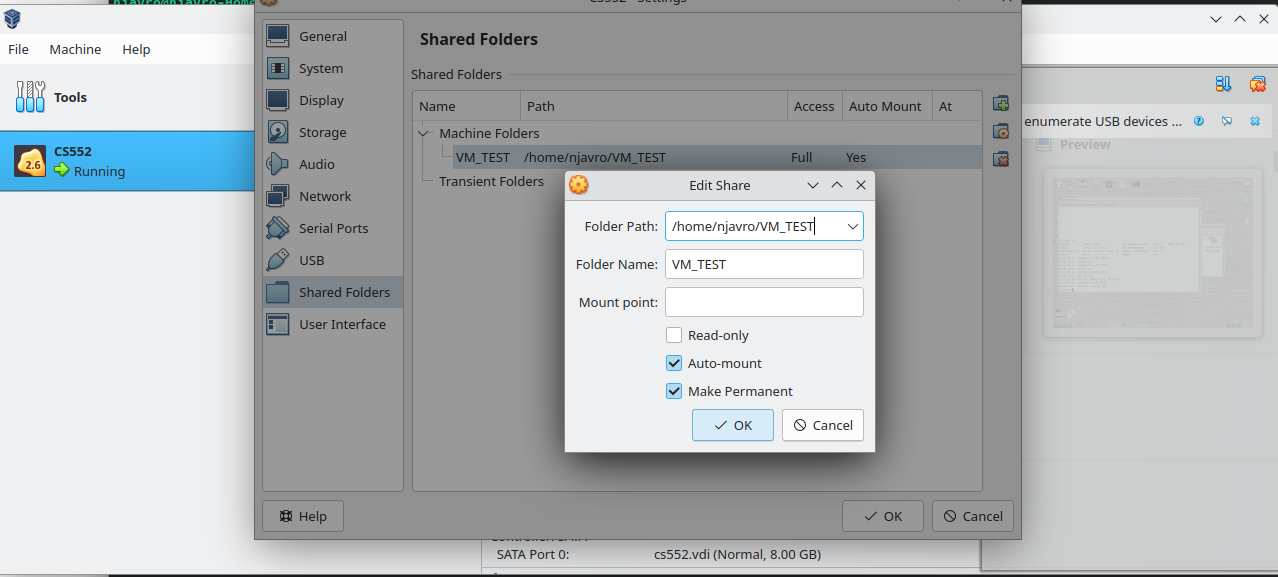
Task: Open the Storage settings category
Action: click(322, 132)
